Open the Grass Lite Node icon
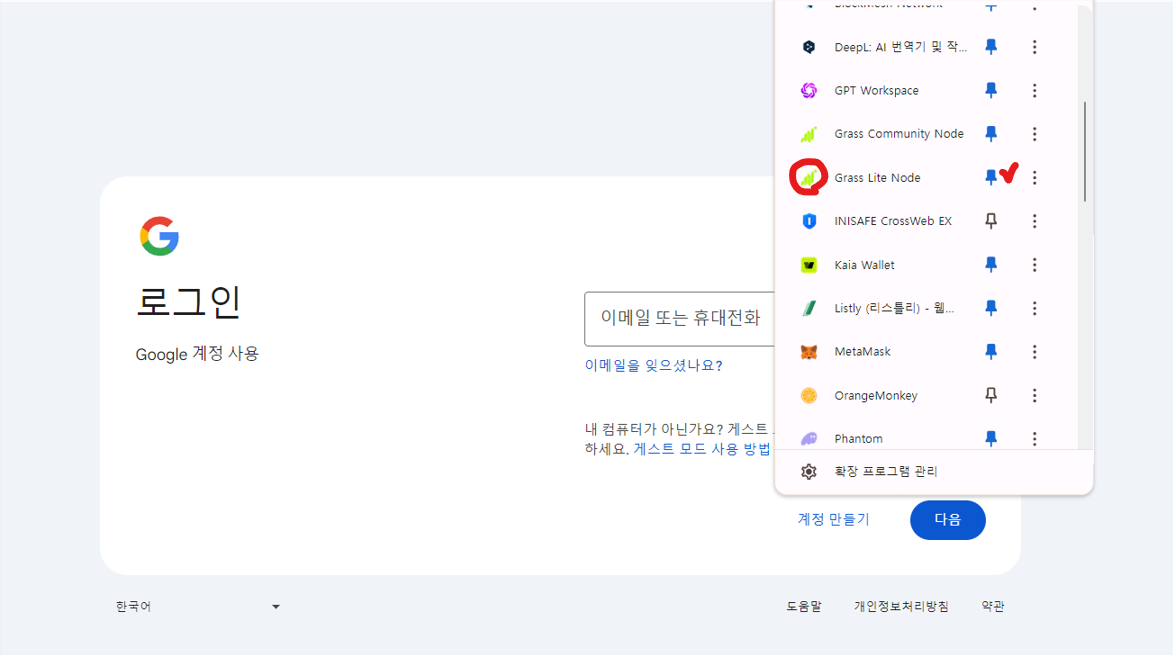The height and width of the screenshot is (655, 1173). pos(809,177)
